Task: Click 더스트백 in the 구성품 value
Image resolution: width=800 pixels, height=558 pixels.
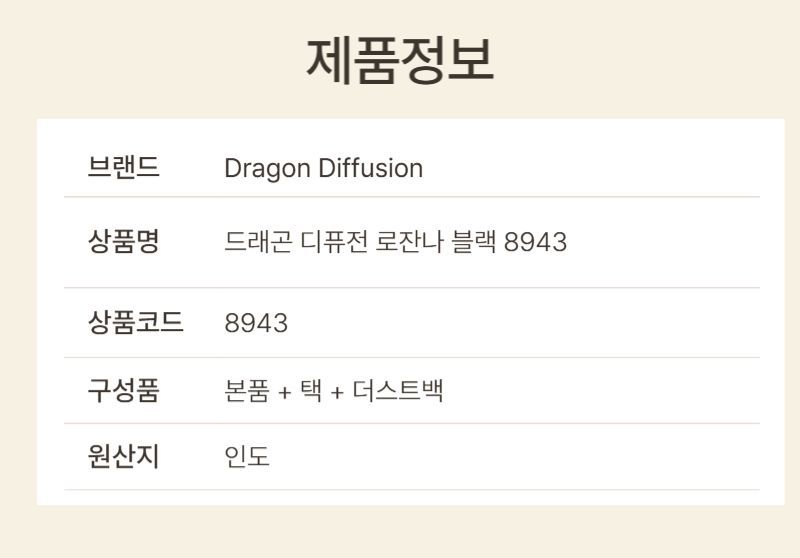Action: (x=397, y=391)
